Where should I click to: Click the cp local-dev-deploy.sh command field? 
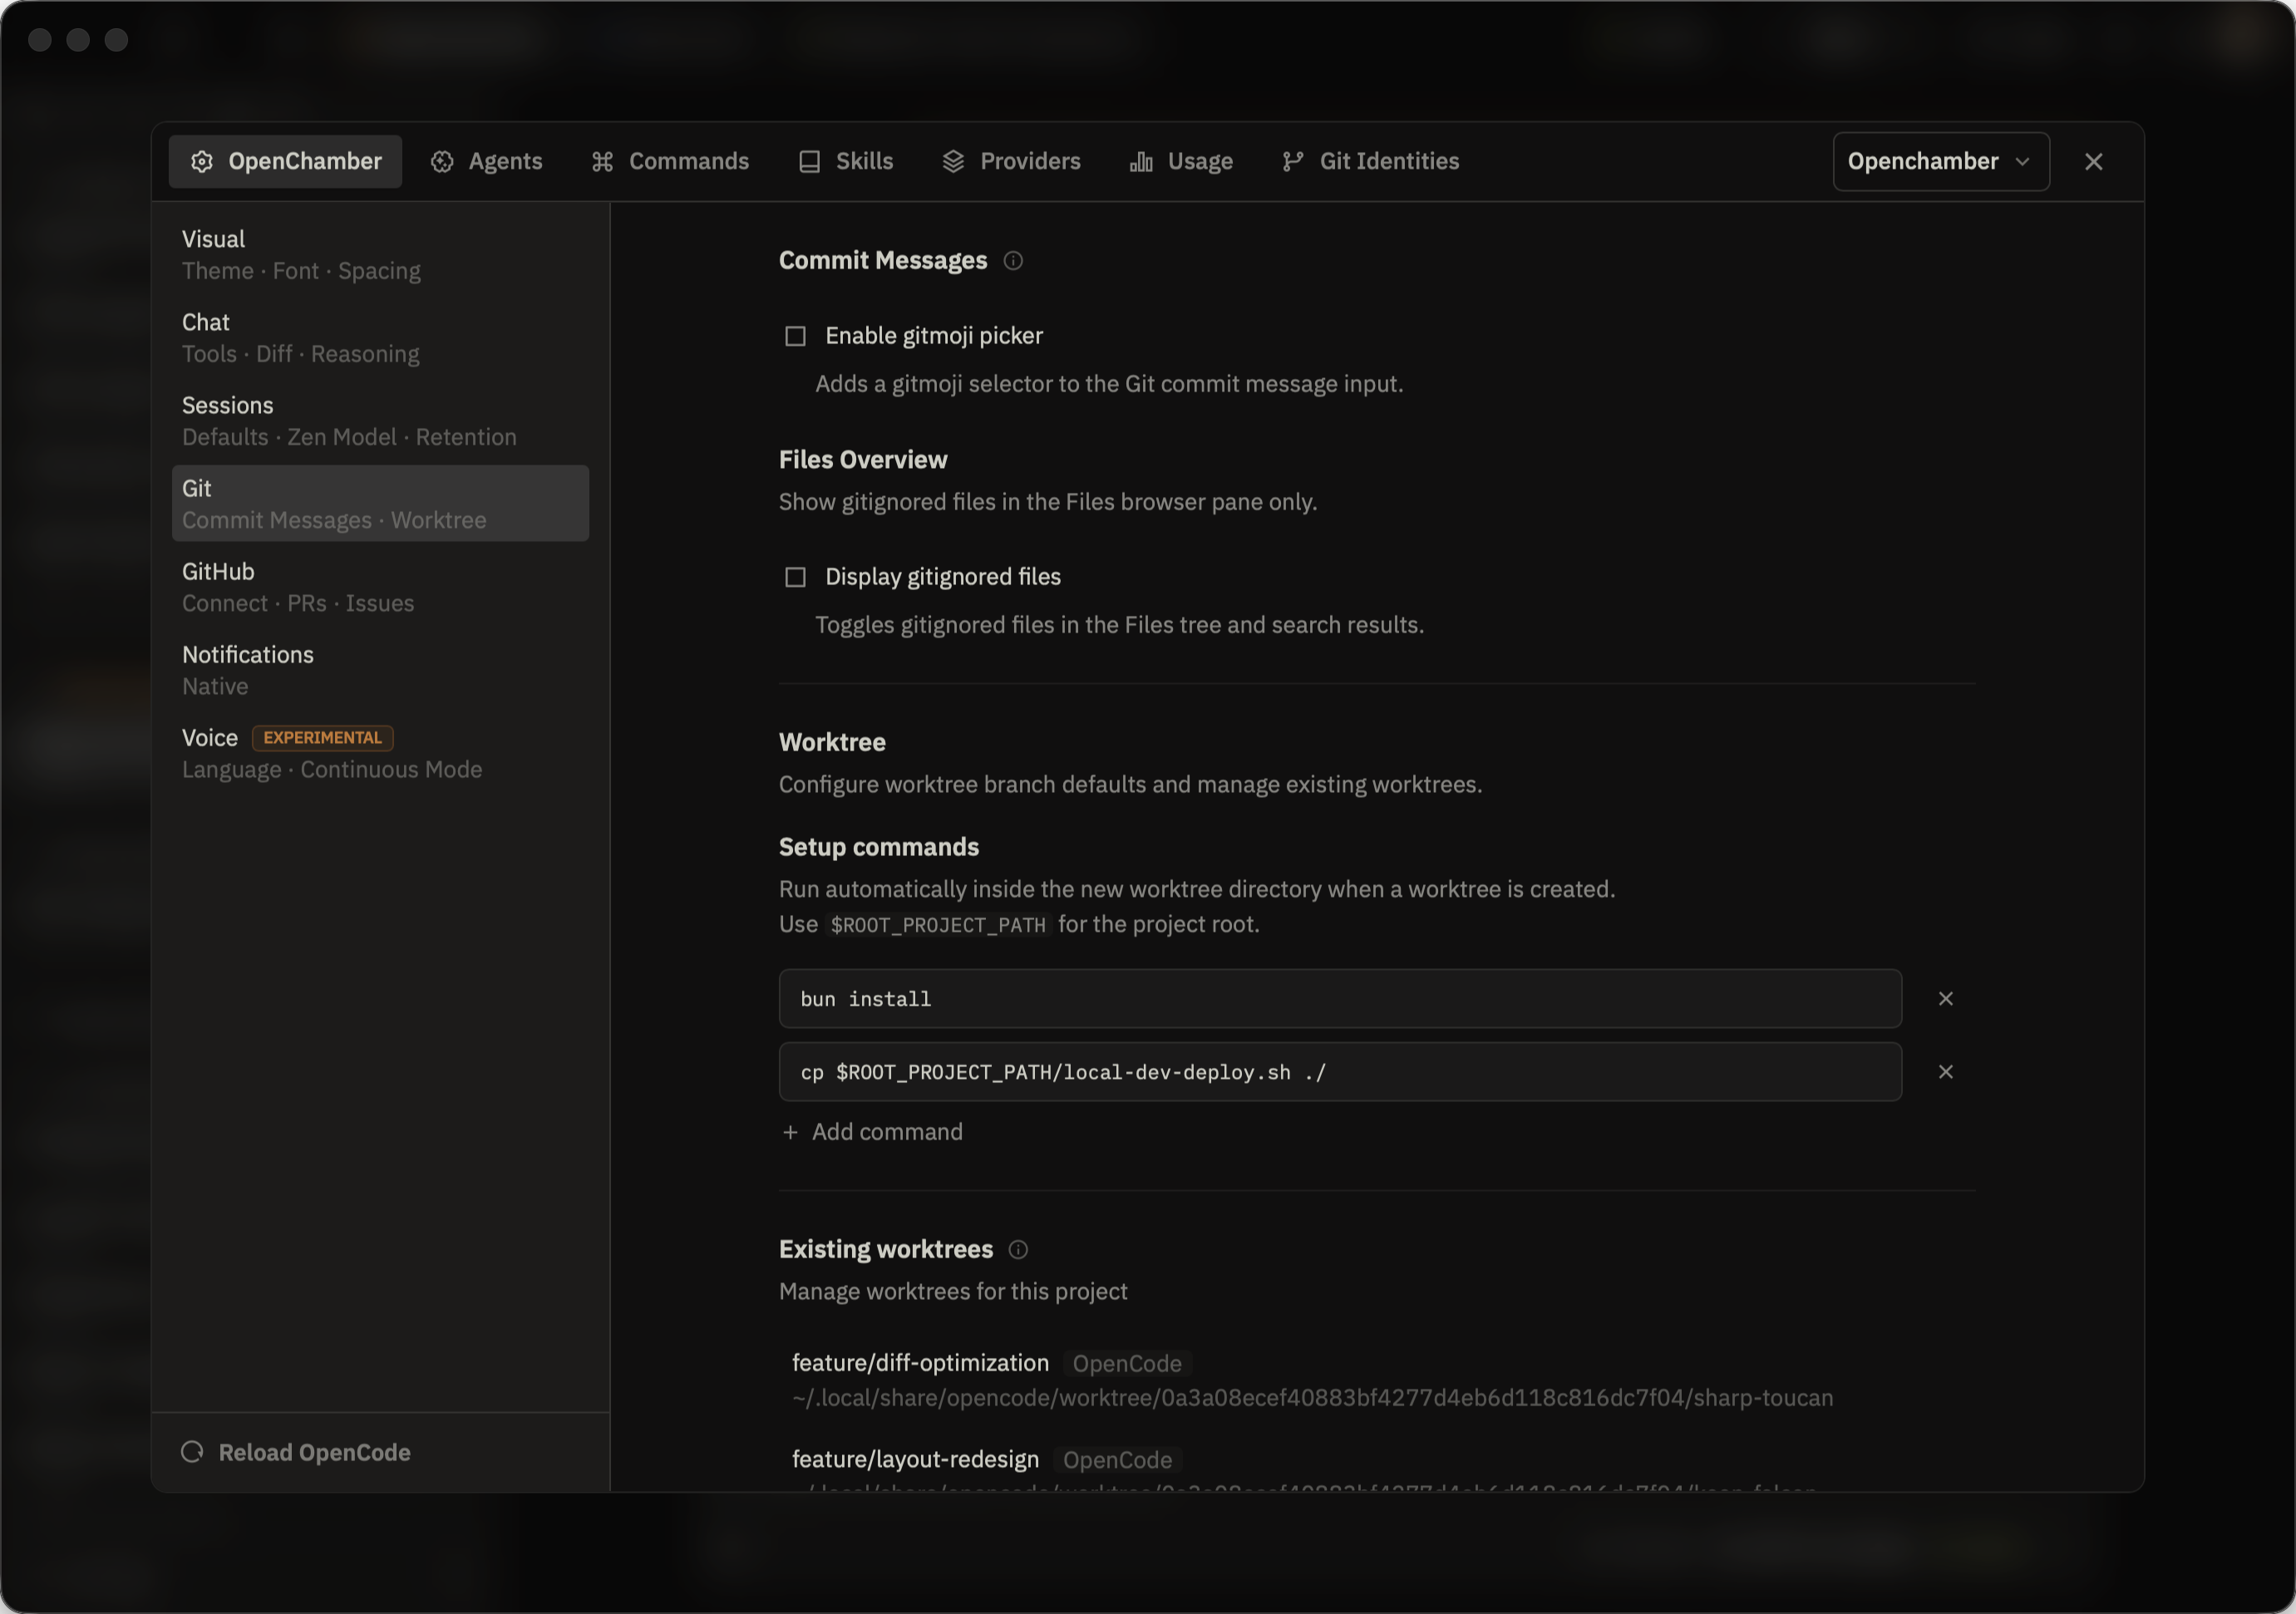tap(1340, 1072)
